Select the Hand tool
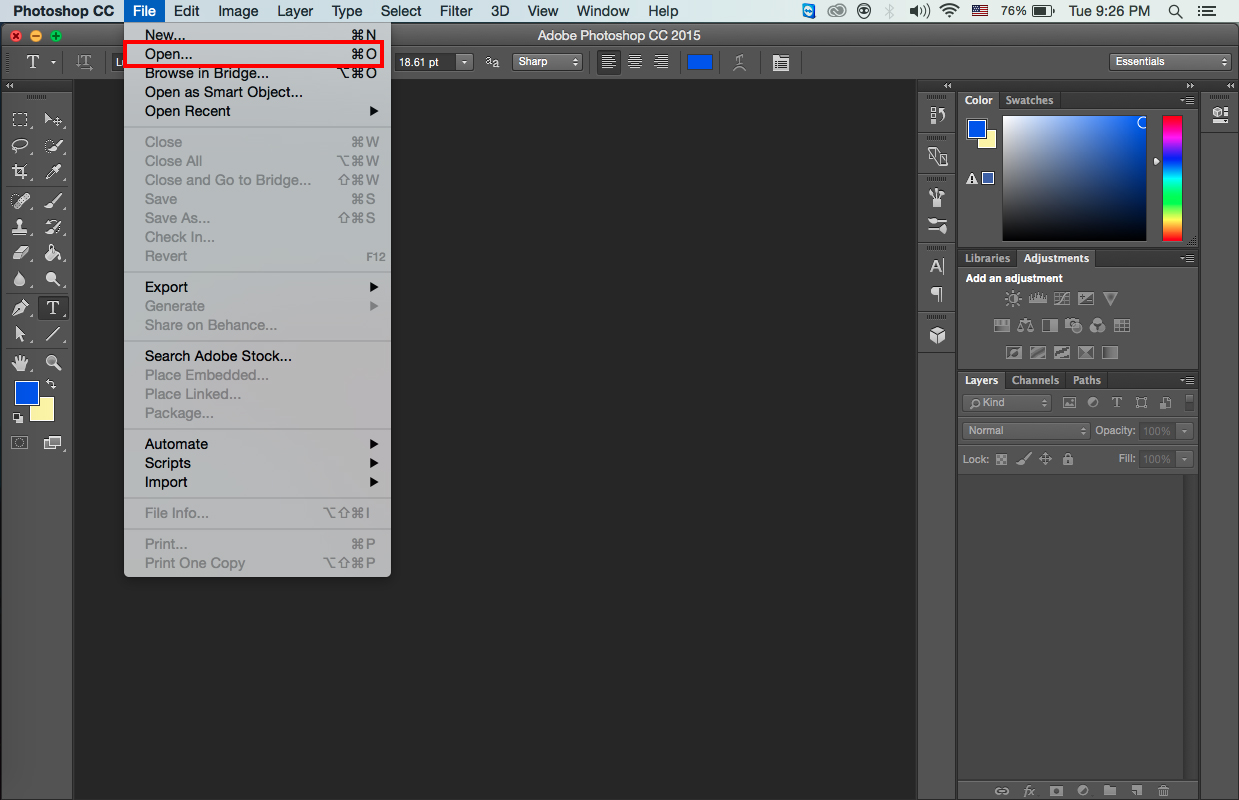 (20, 363)
